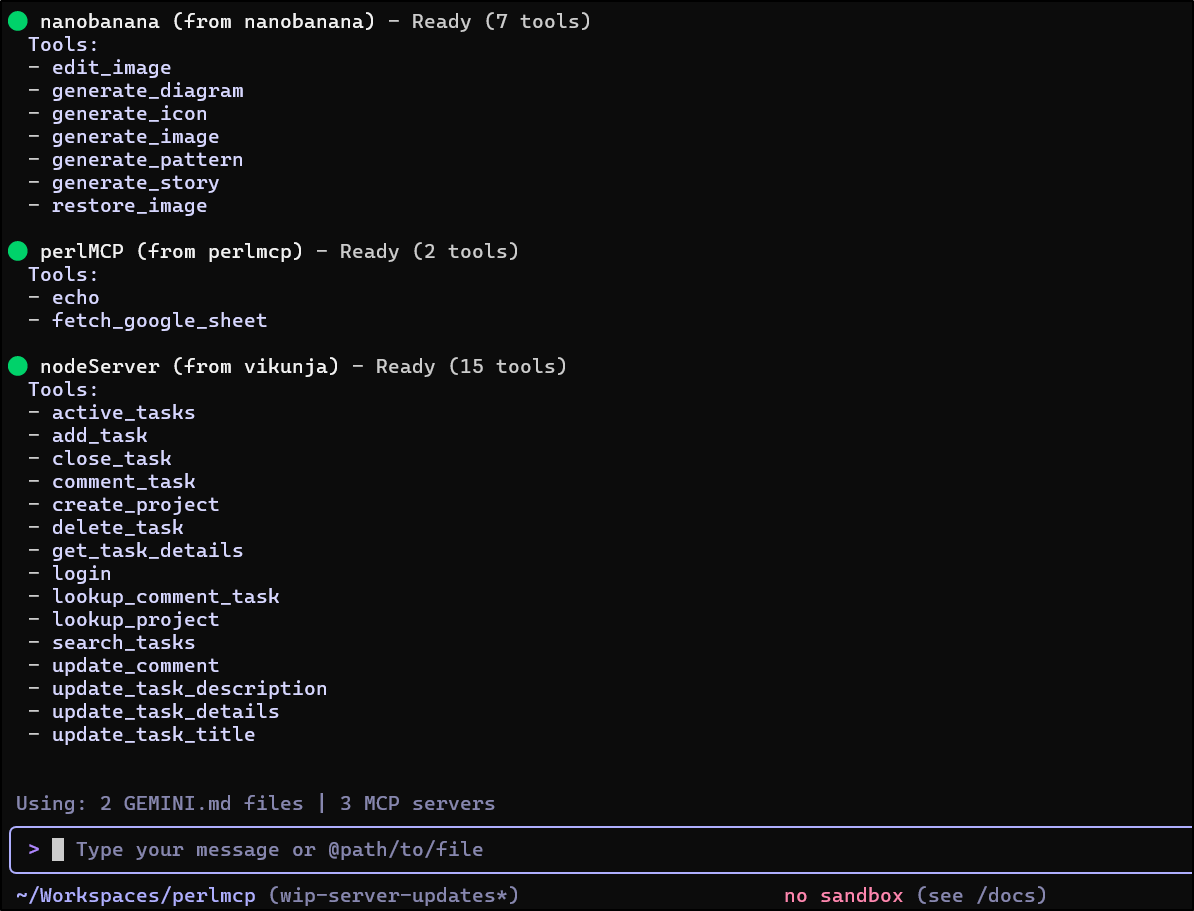Click the wip-server-updates branch indicator

click(x=393, y=896)
